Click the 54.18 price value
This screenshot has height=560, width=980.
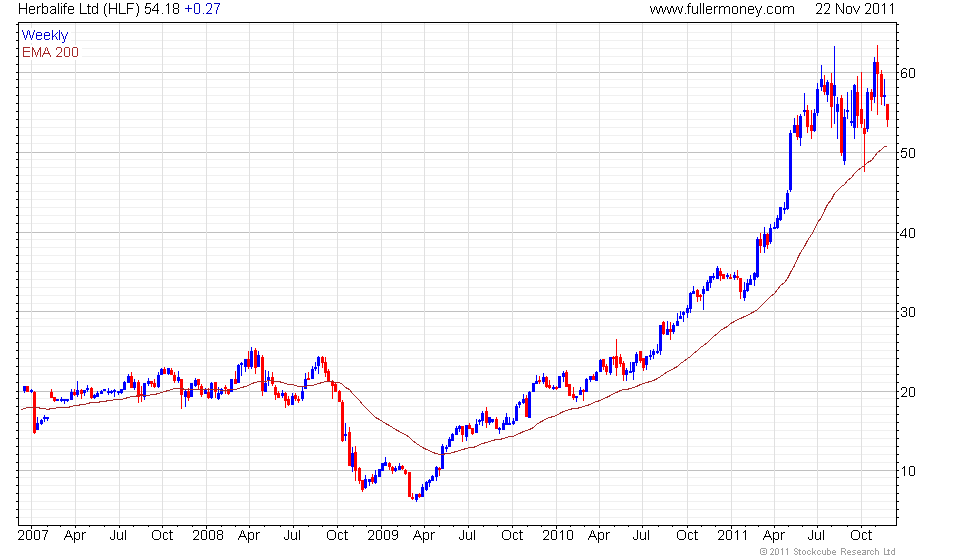coord(162,9)
